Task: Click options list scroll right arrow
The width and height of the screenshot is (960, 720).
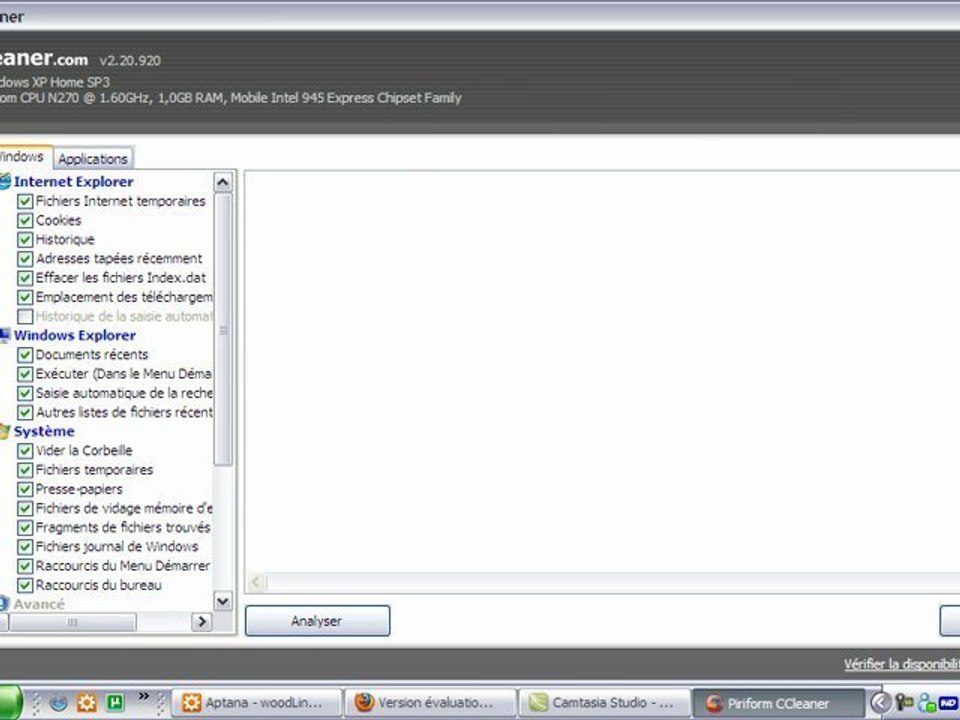Action: [201, 622]
